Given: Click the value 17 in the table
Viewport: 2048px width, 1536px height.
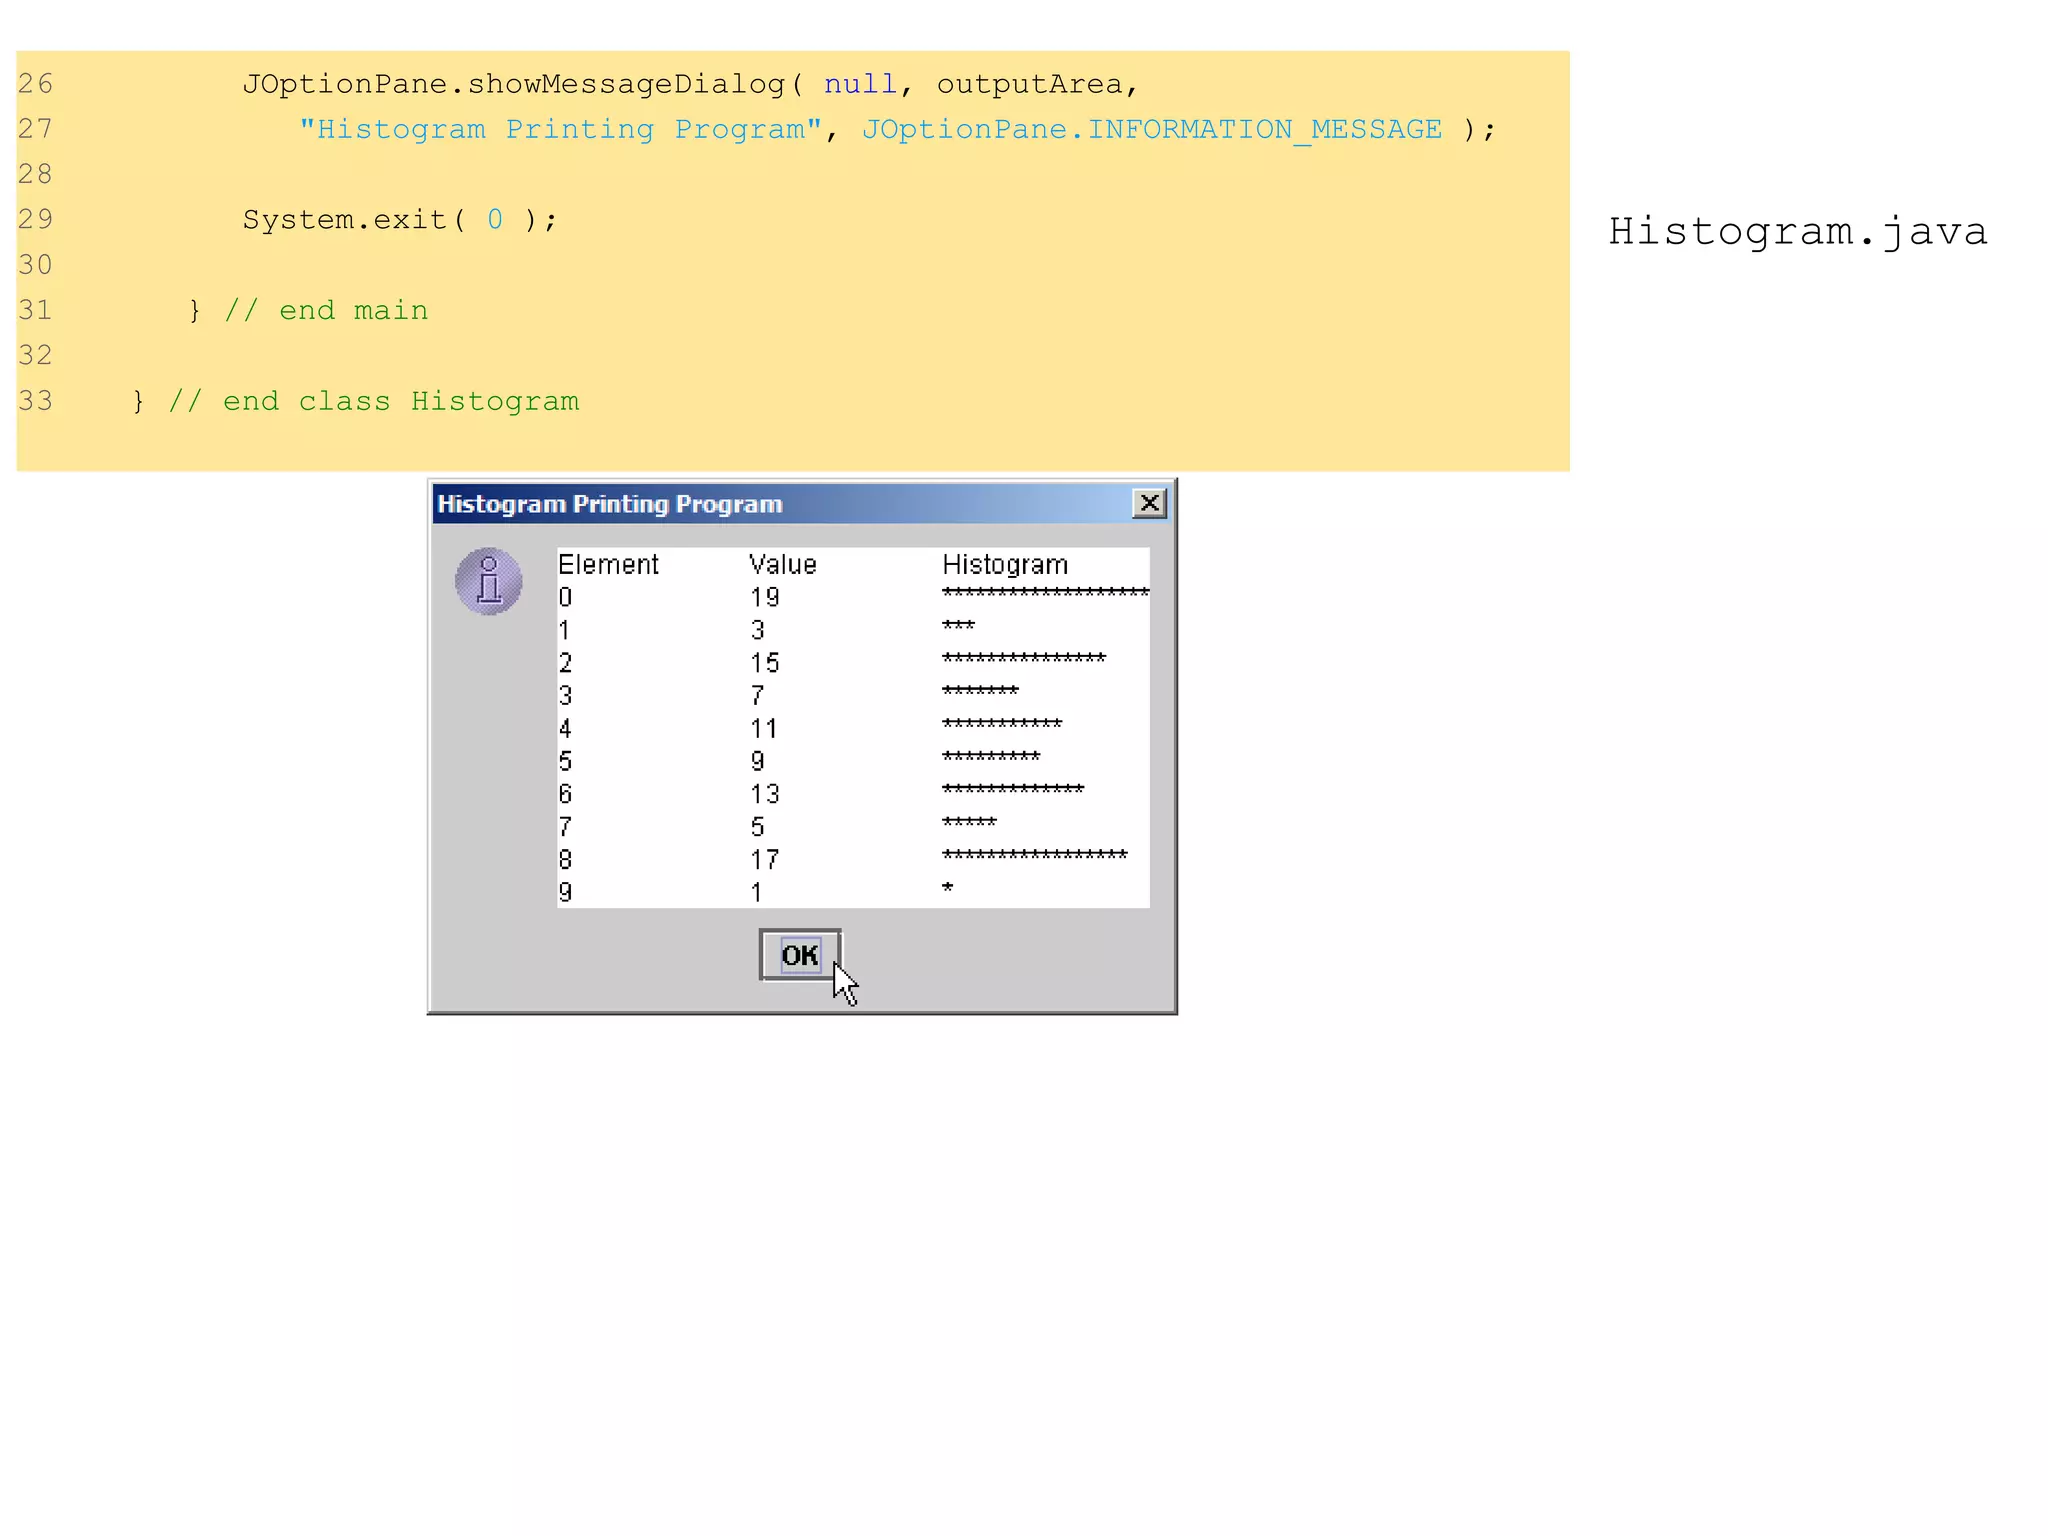Looking at the screenshot, I should point(765,860).
